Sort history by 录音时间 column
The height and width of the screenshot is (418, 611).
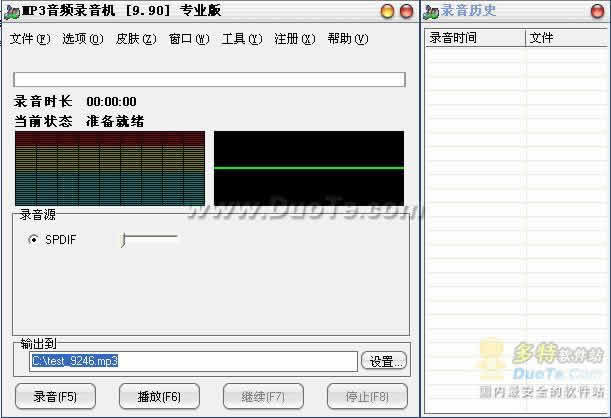pos(474,38)
